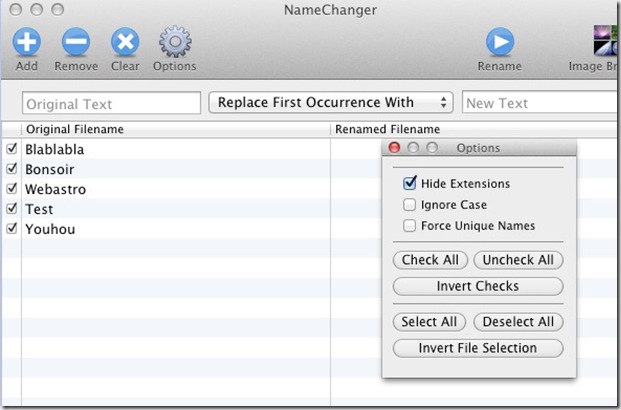Focus the Original Text input field

point(112,103)
